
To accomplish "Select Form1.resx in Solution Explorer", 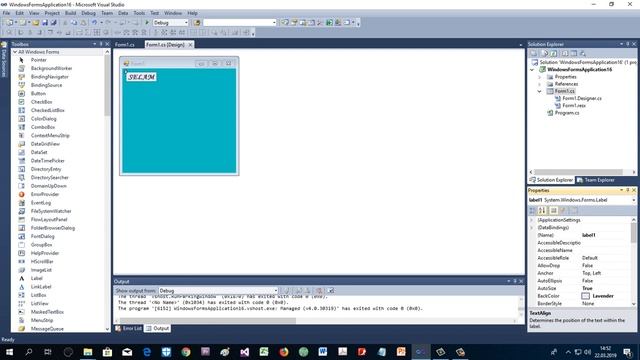I will (574, 106).
